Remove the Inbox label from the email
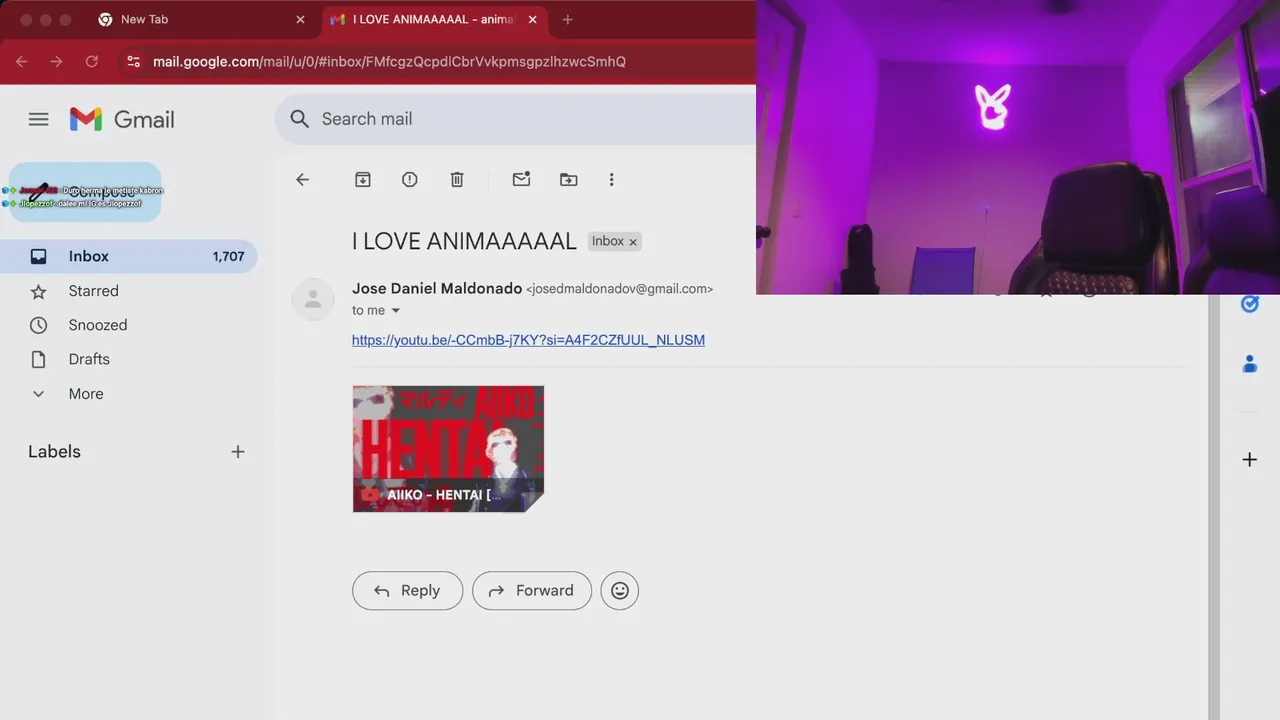 click(633, 242)
